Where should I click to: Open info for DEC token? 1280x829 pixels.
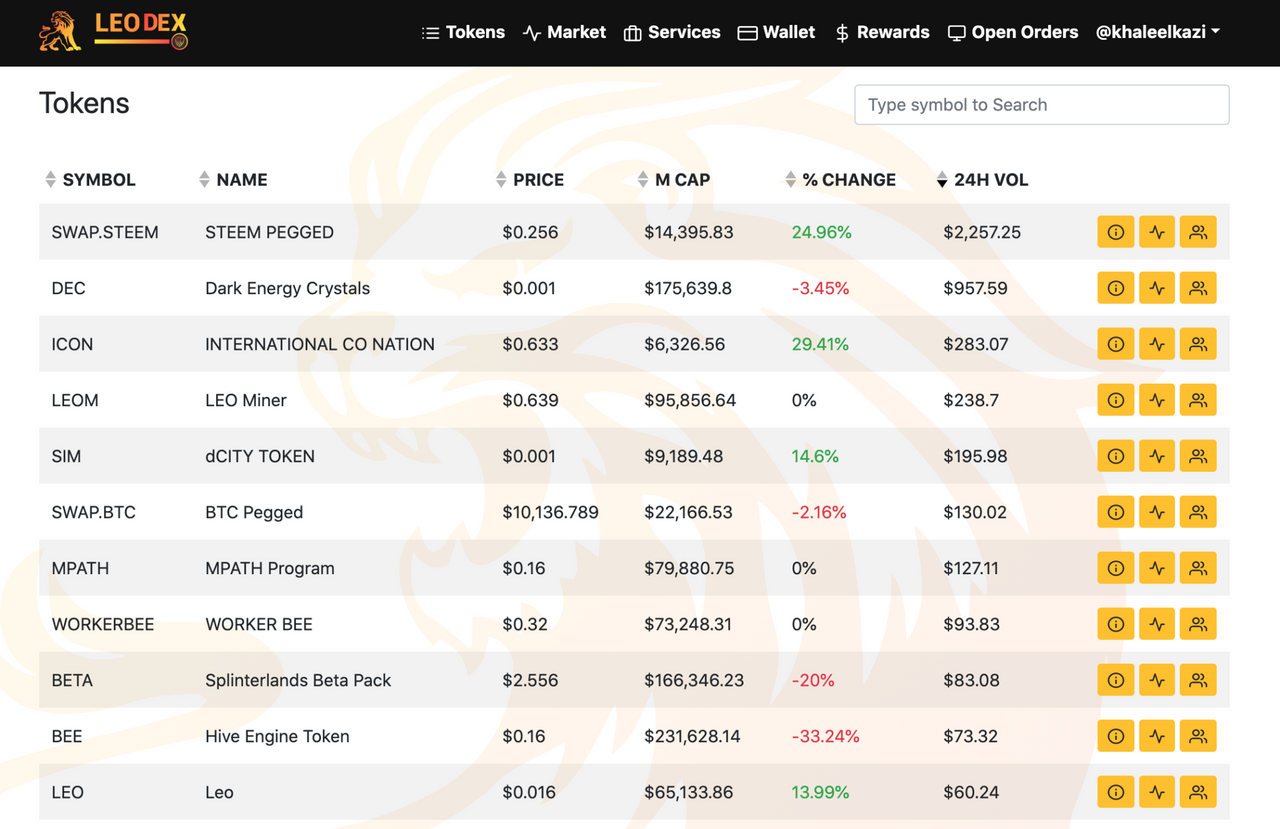[x=1116, y=288]
